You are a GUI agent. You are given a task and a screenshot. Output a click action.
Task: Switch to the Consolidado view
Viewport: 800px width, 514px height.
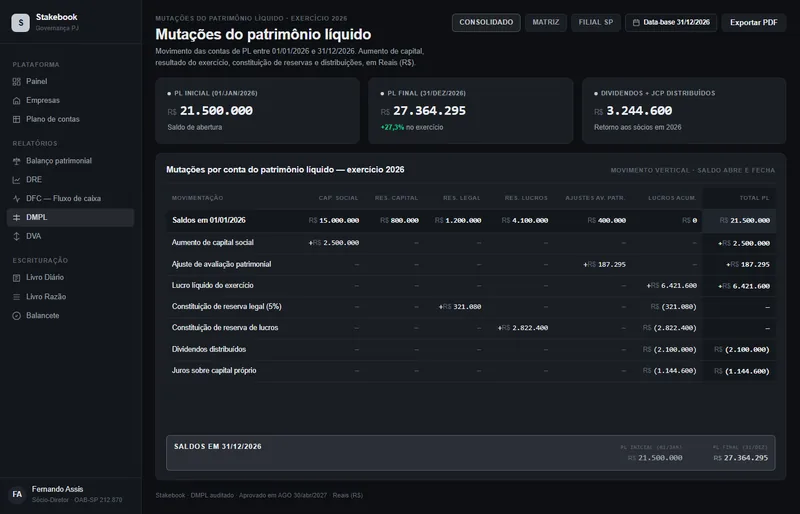(486, 22)
